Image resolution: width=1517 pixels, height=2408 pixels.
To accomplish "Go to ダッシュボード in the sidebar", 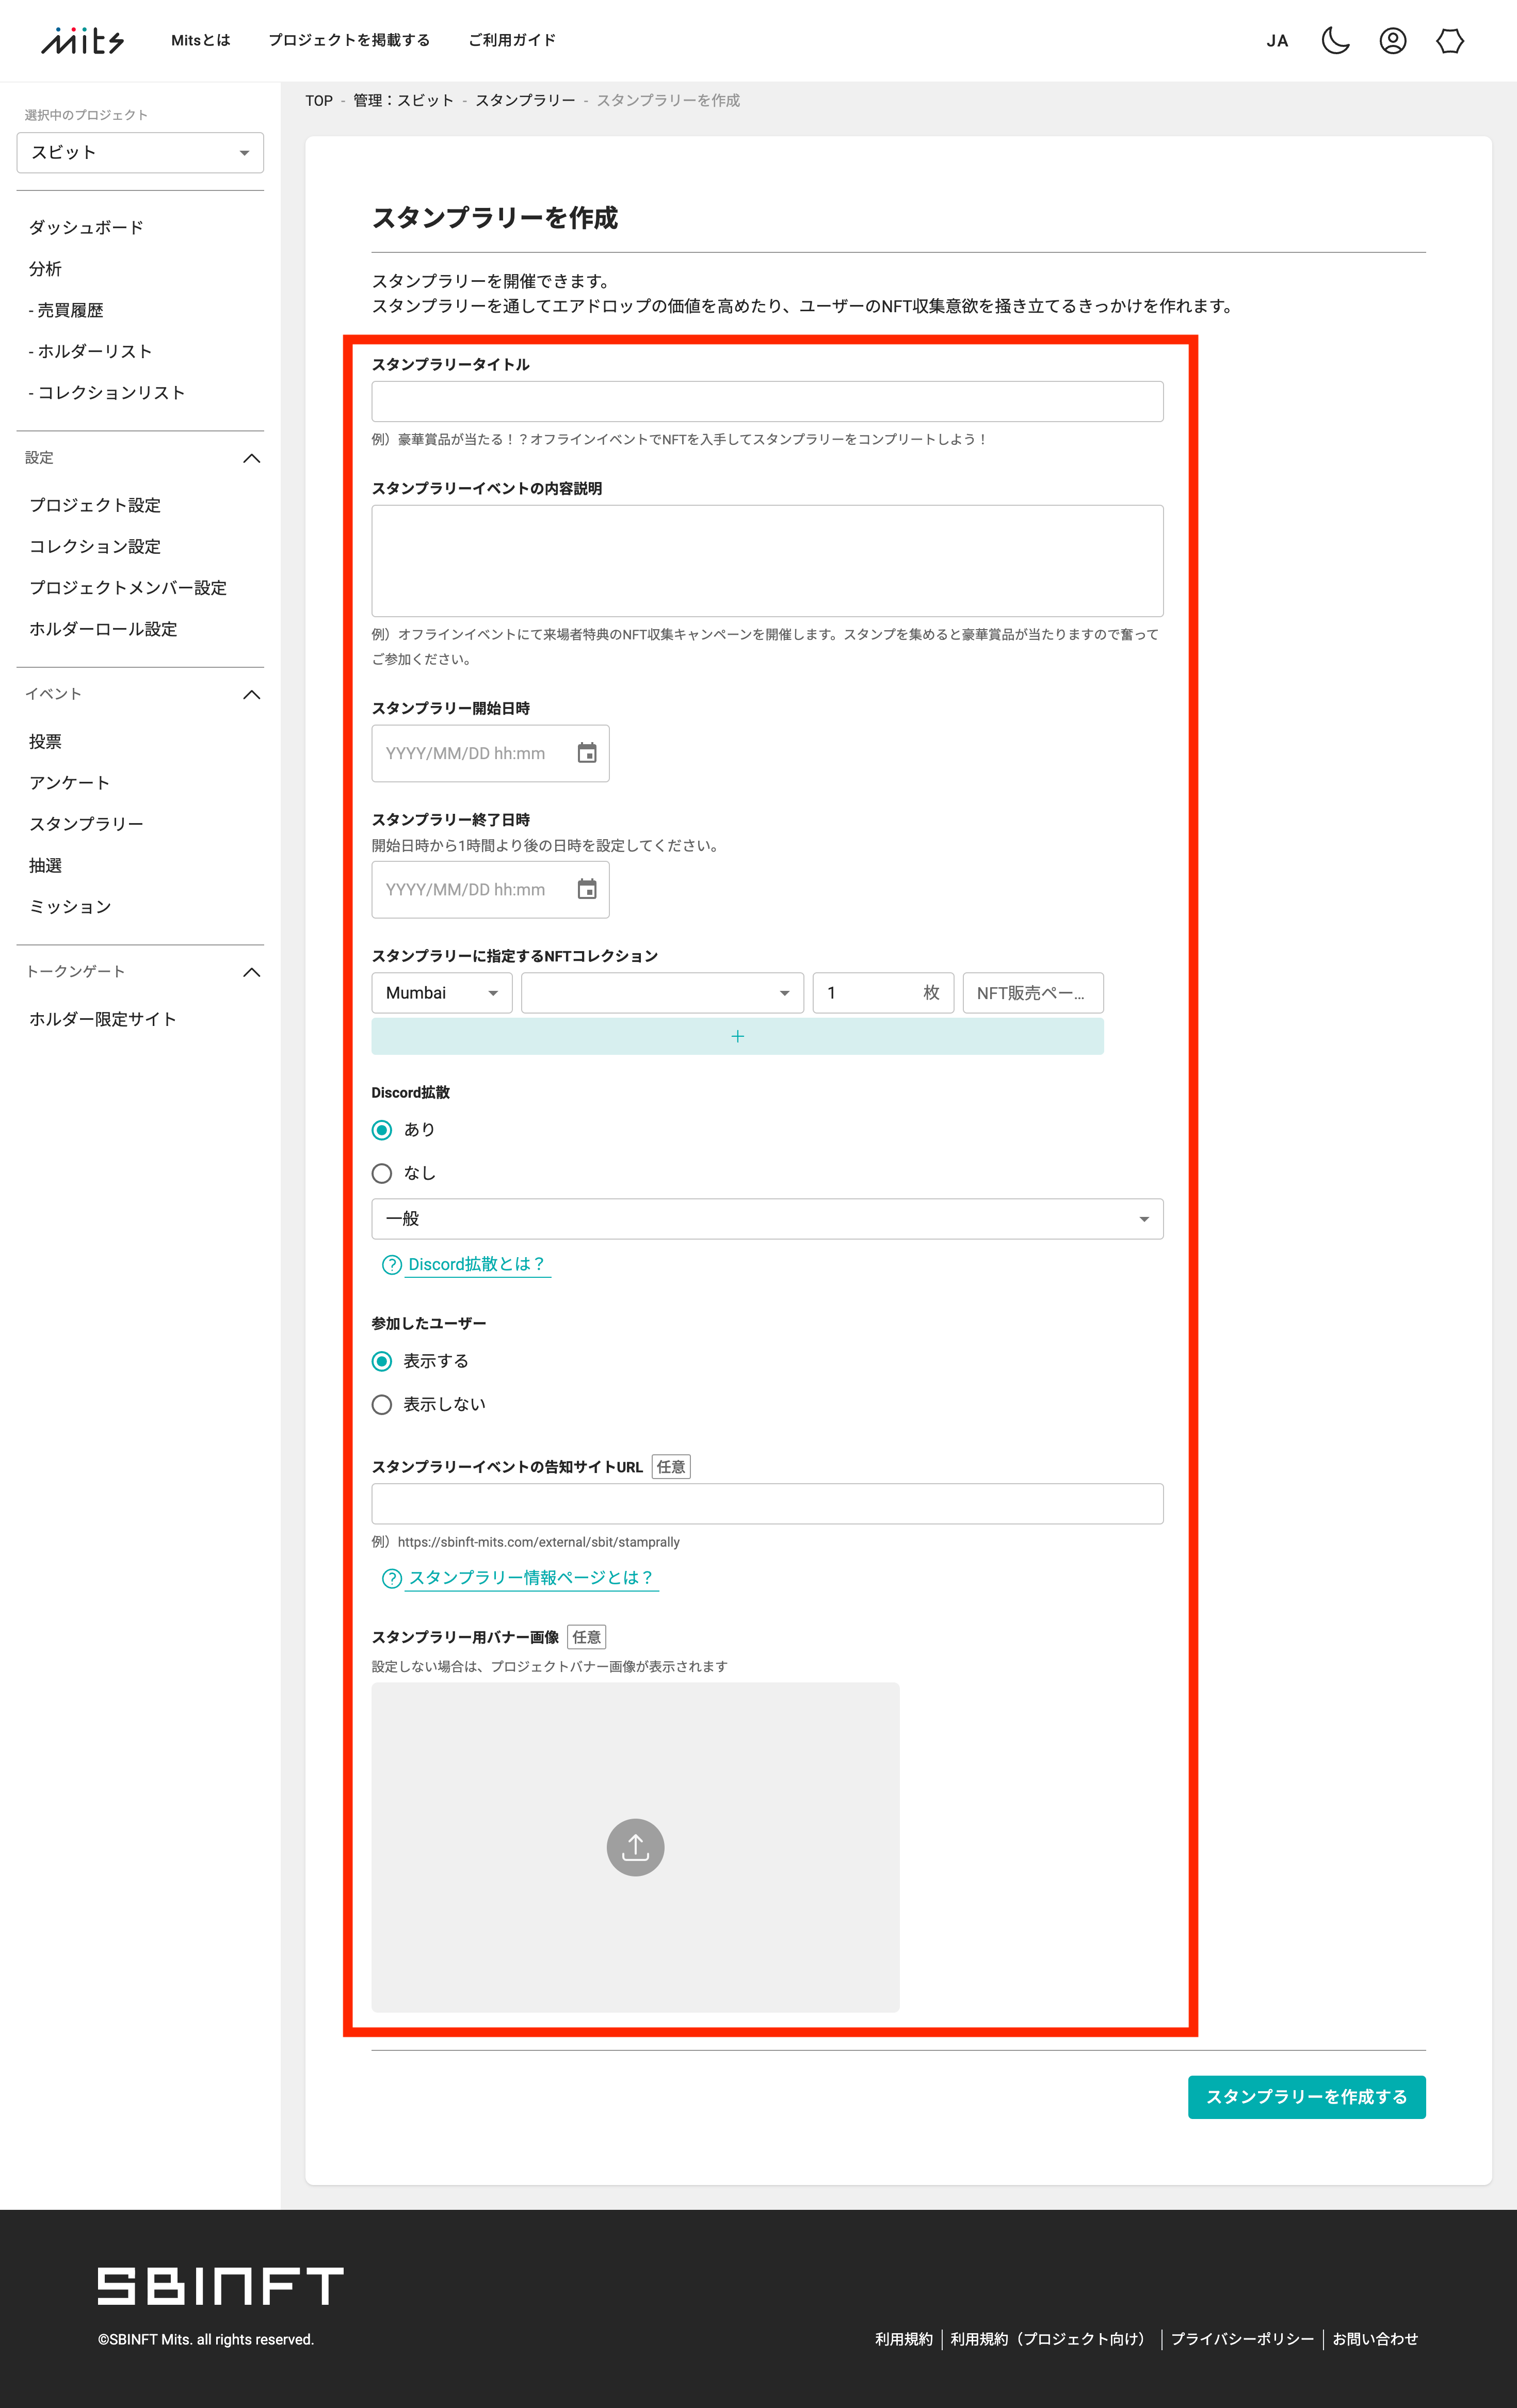I will click(86, 227).
